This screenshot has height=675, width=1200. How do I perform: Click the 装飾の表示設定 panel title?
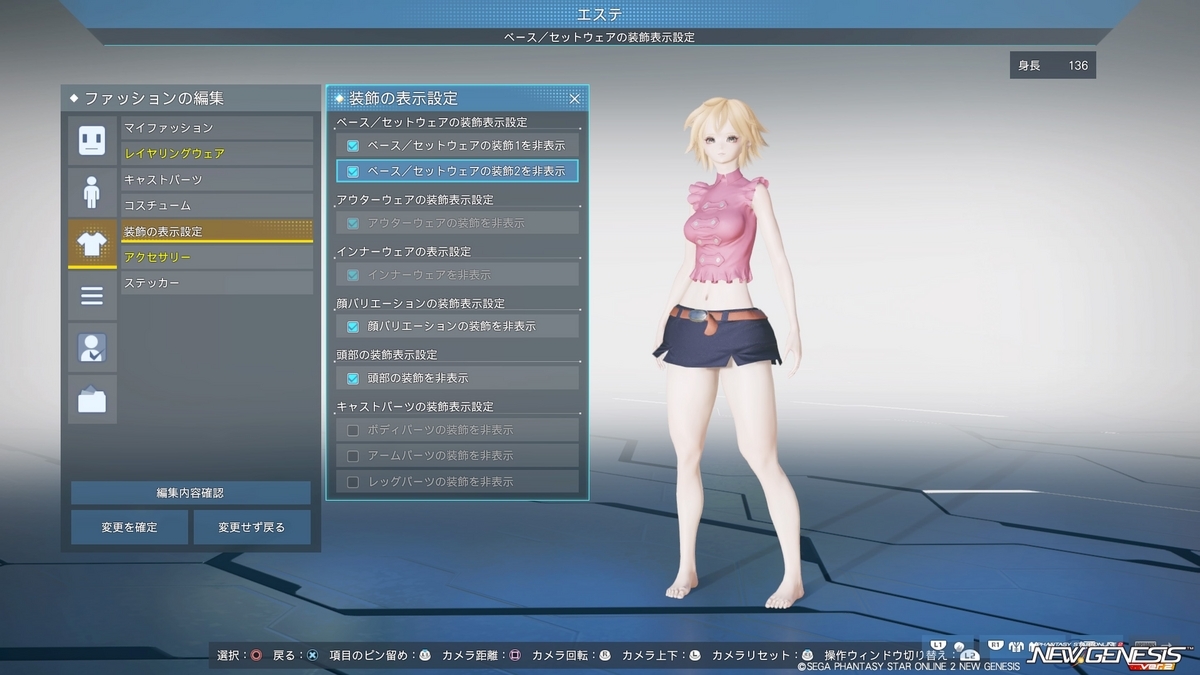tap(403, 98)
